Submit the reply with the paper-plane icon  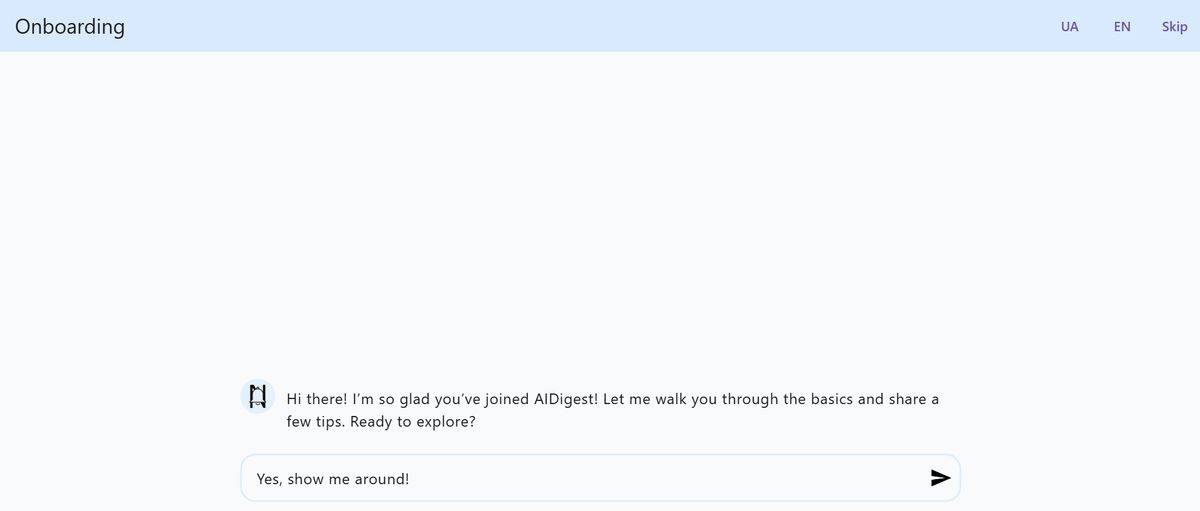pos(940,478)
